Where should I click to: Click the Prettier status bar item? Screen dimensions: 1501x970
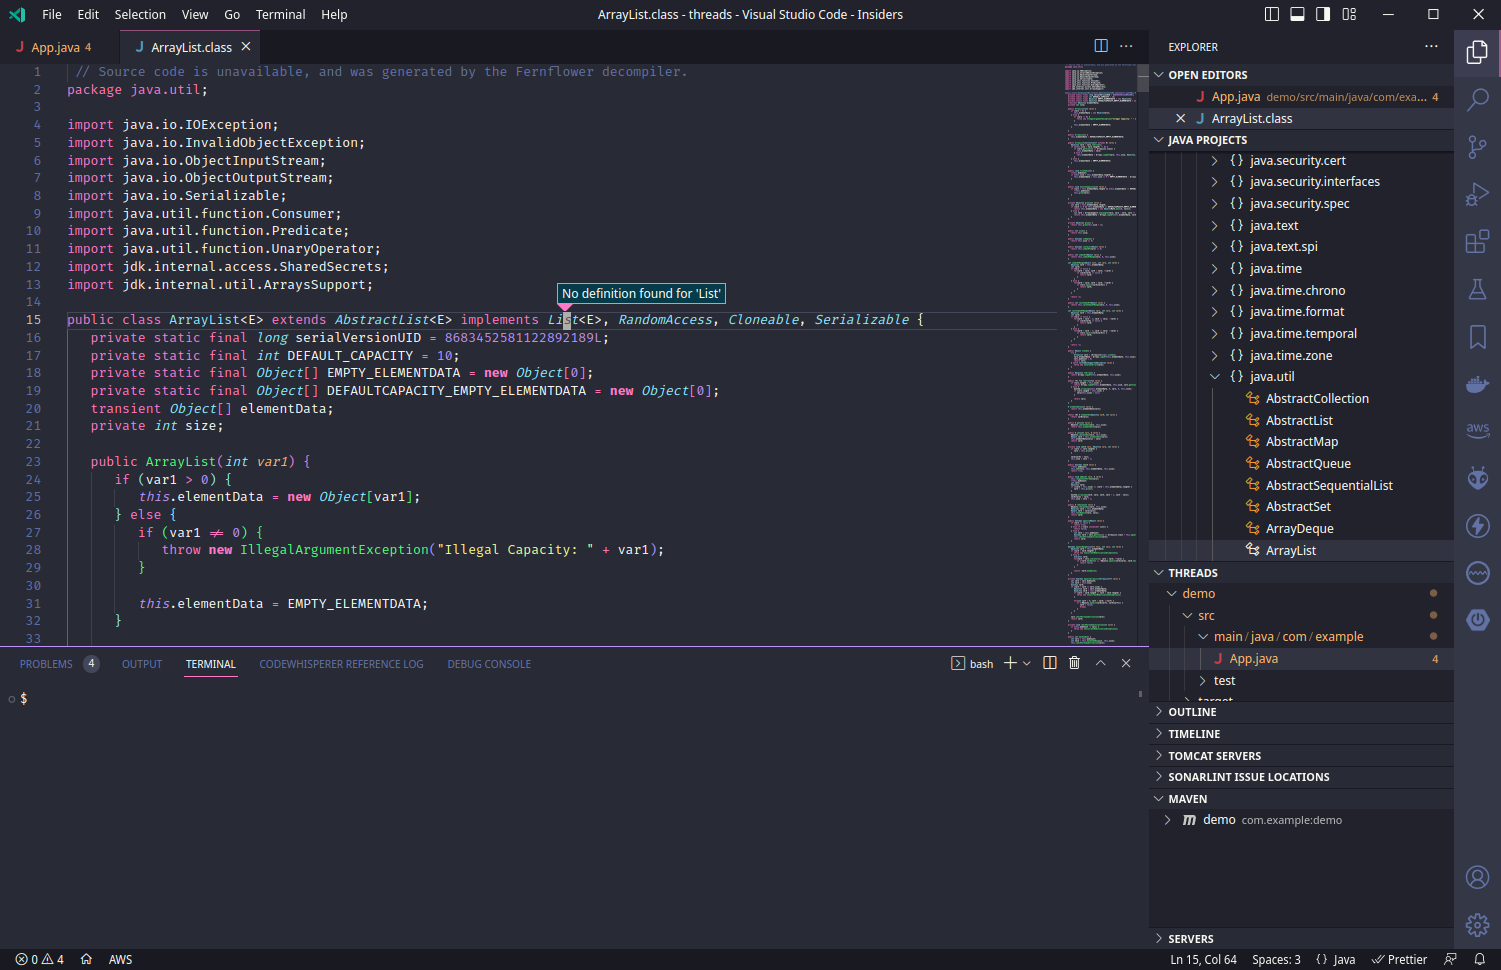pyautogui.click(x=1399, y=959)
